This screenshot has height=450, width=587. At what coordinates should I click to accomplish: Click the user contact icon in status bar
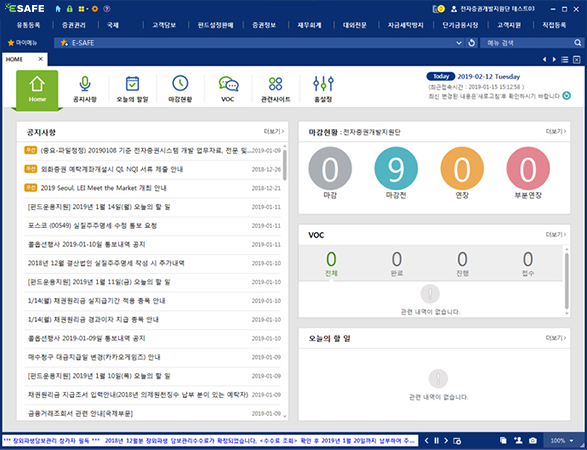pos(518,440)
